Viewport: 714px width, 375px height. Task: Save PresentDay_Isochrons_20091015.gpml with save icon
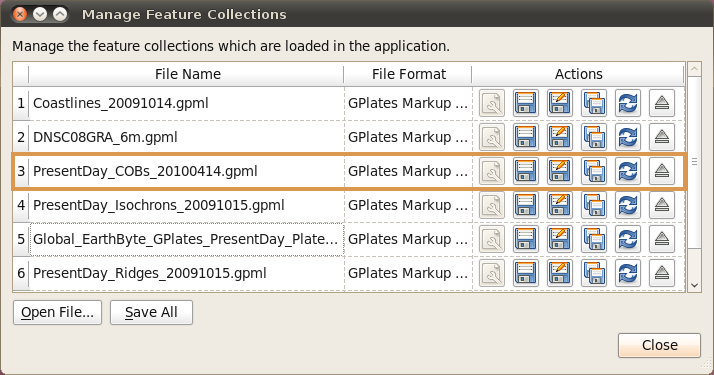[526, 205]
